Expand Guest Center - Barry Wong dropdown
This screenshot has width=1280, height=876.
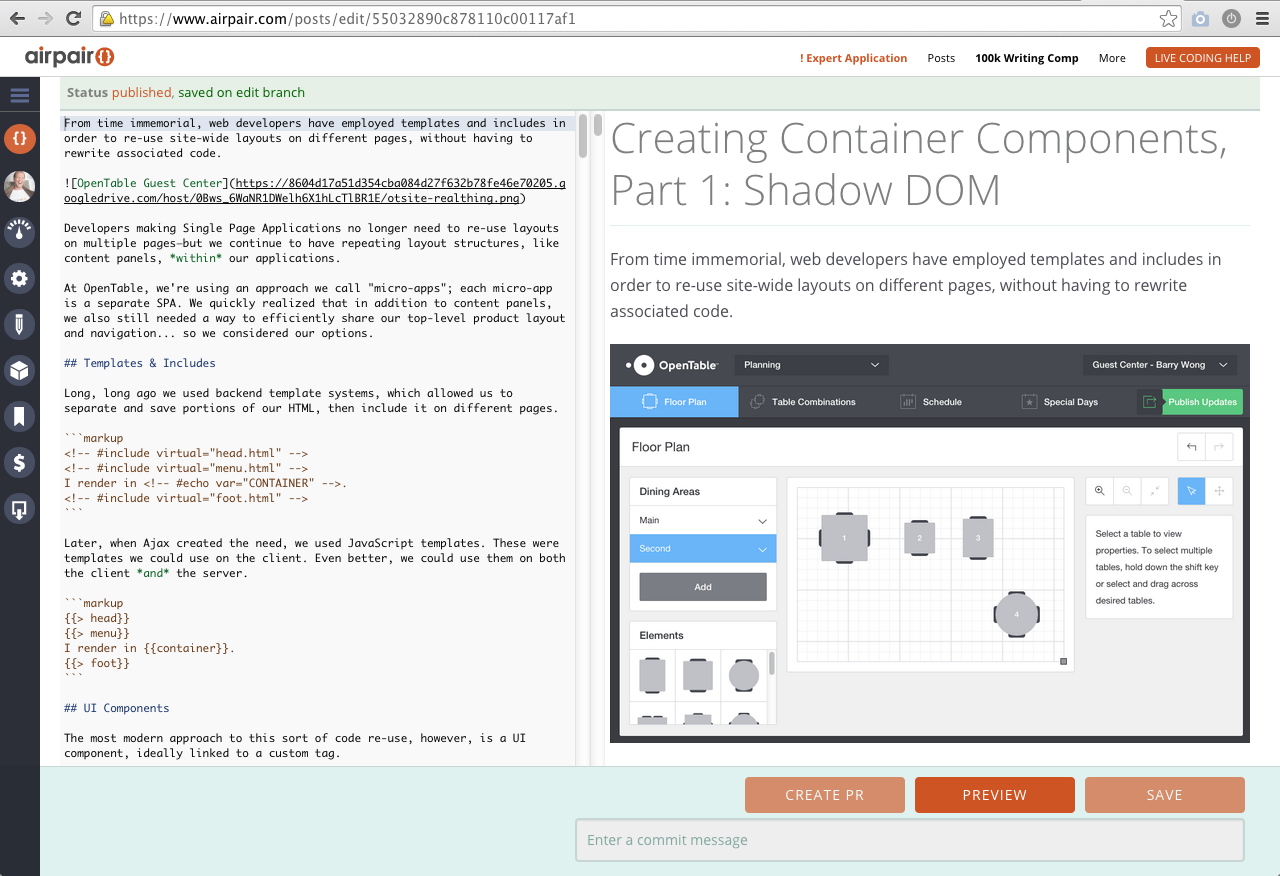coord(1160,365)
